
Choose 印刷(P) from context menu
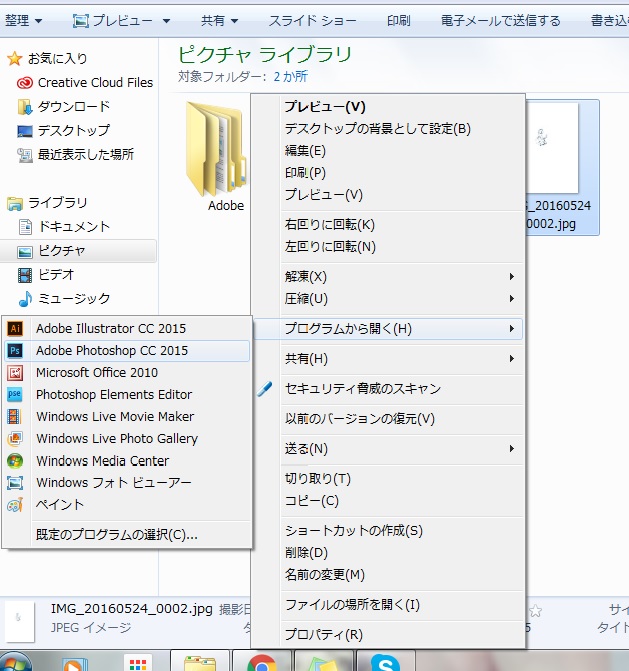[x=388, y=172]
